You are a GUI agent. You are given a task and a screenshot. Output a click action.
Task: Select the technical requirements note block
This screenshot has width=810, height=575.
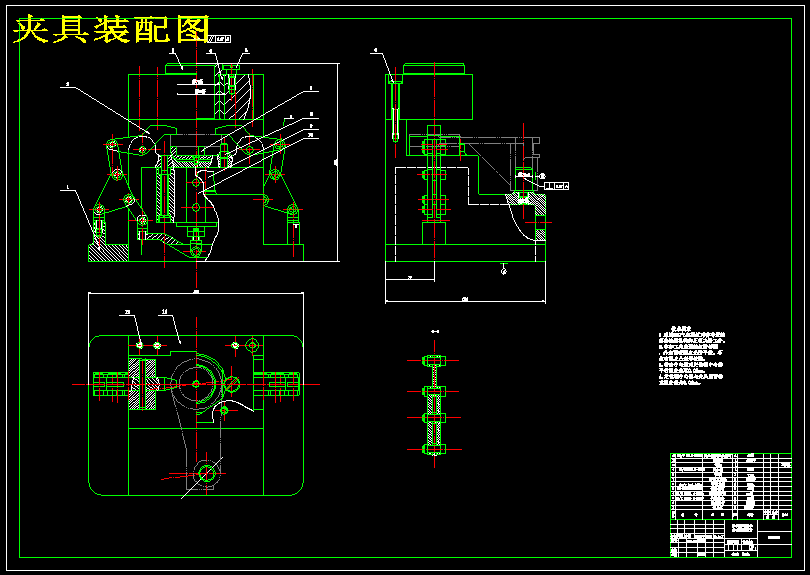pyautogui.click(x=691, y=355)
